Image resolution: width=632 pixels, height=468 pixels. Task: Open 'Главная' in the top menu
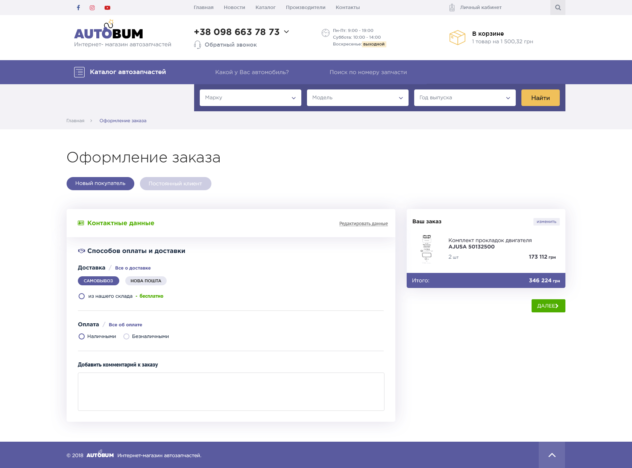pyautogui.click(x=204, y=8)
